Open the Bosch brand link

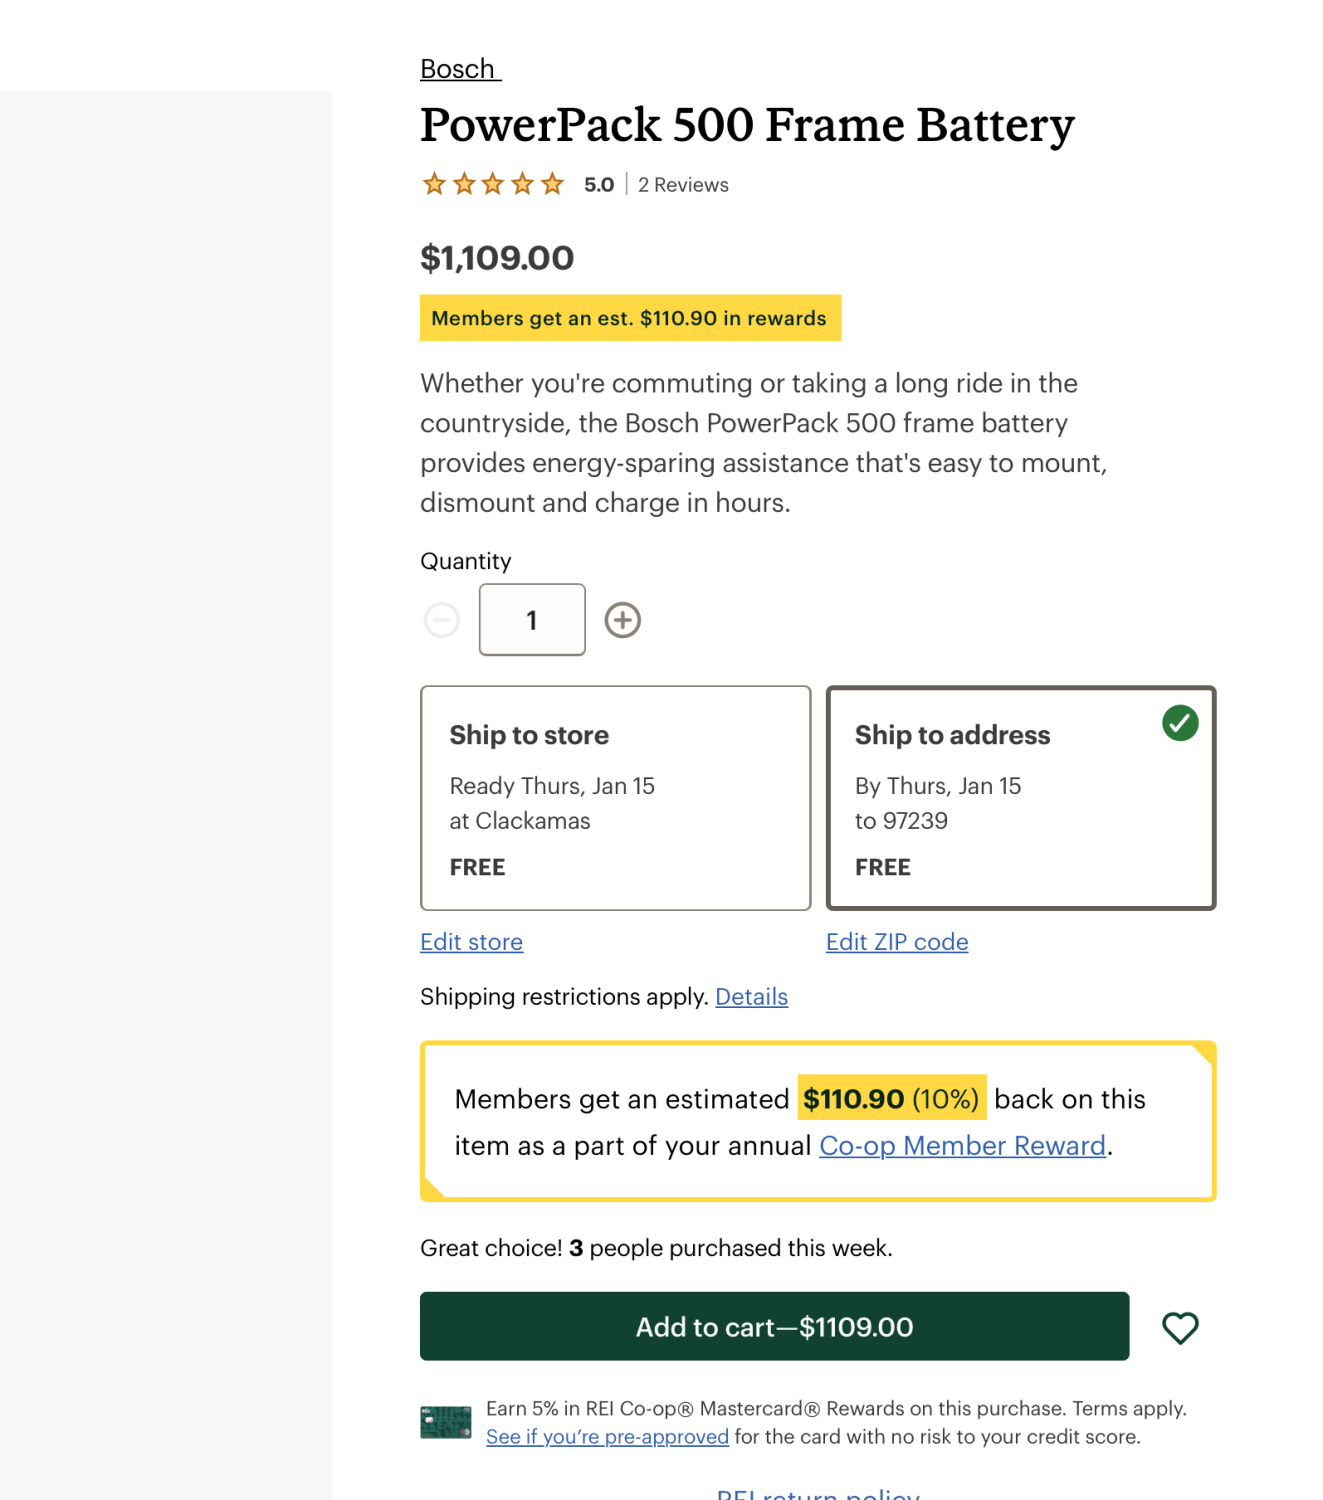[x=459, y=69]
